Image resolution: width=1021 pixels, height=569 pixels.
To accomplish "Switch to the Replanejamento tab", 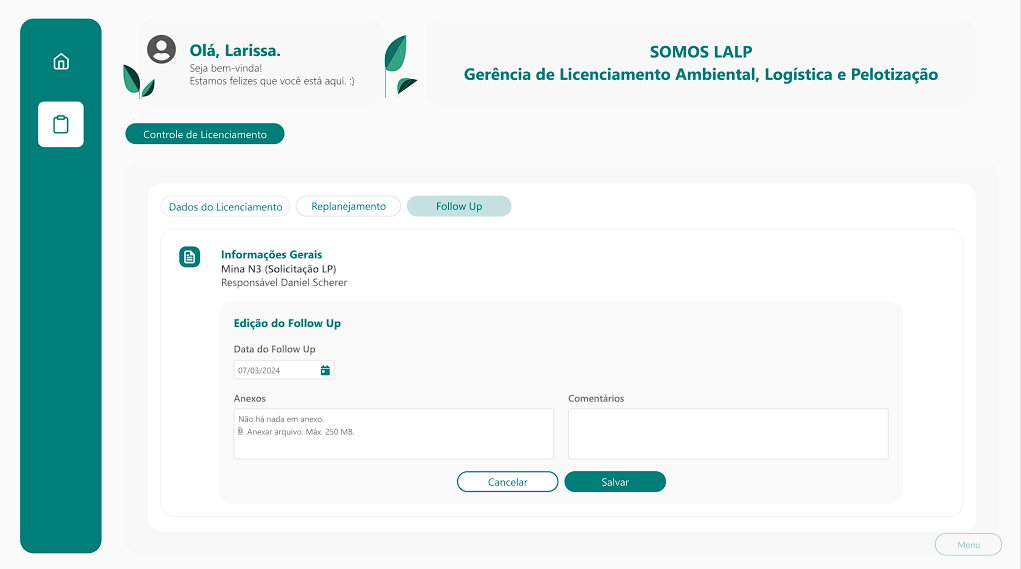I will 348,206.
